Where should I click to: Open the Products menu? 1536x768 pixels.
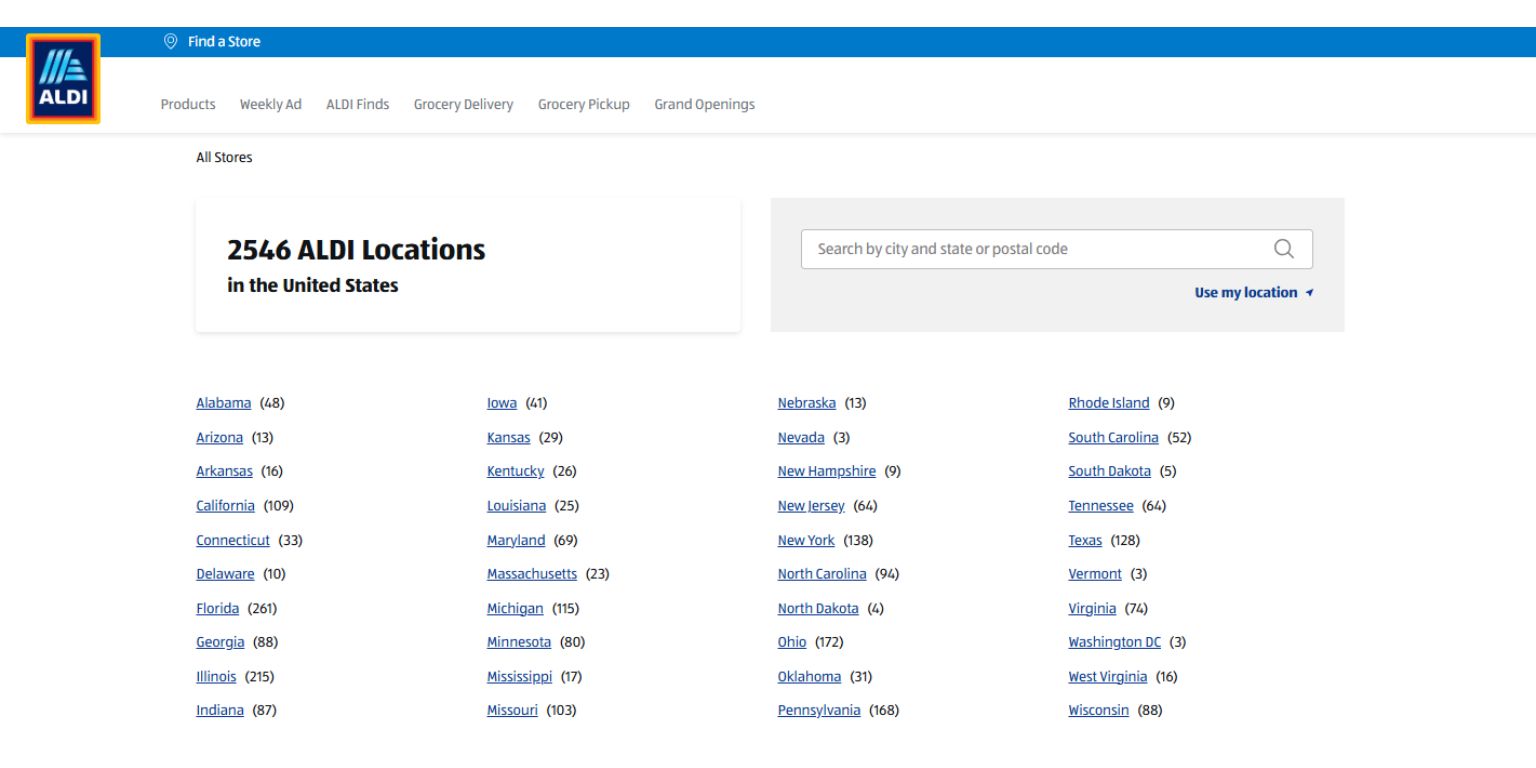tap(188, 104)
